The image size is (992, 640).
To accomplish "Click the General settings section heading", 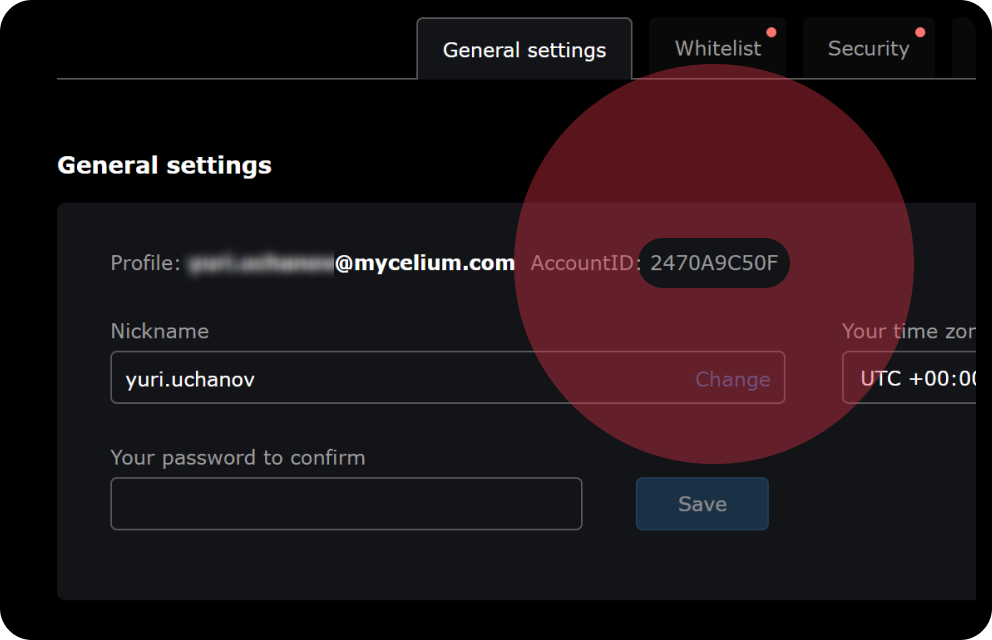I will (164, 165).
